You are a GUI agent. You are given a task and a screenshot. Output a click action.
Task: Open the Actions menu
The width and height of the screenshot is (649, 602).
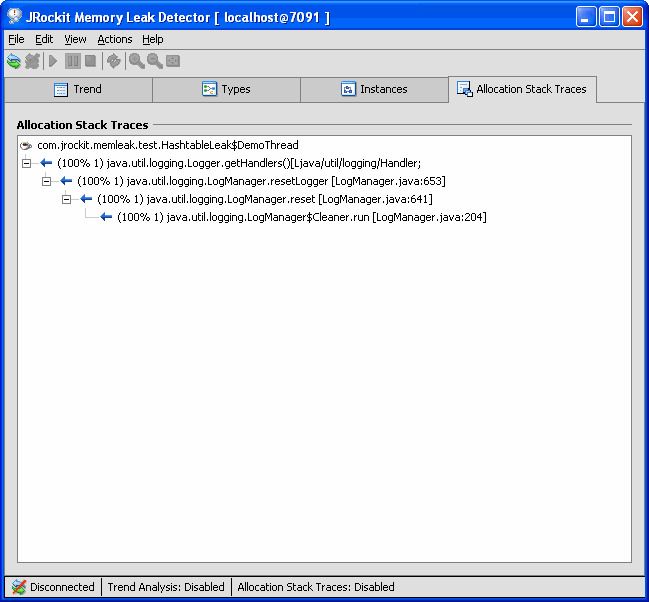coord(115,39)
